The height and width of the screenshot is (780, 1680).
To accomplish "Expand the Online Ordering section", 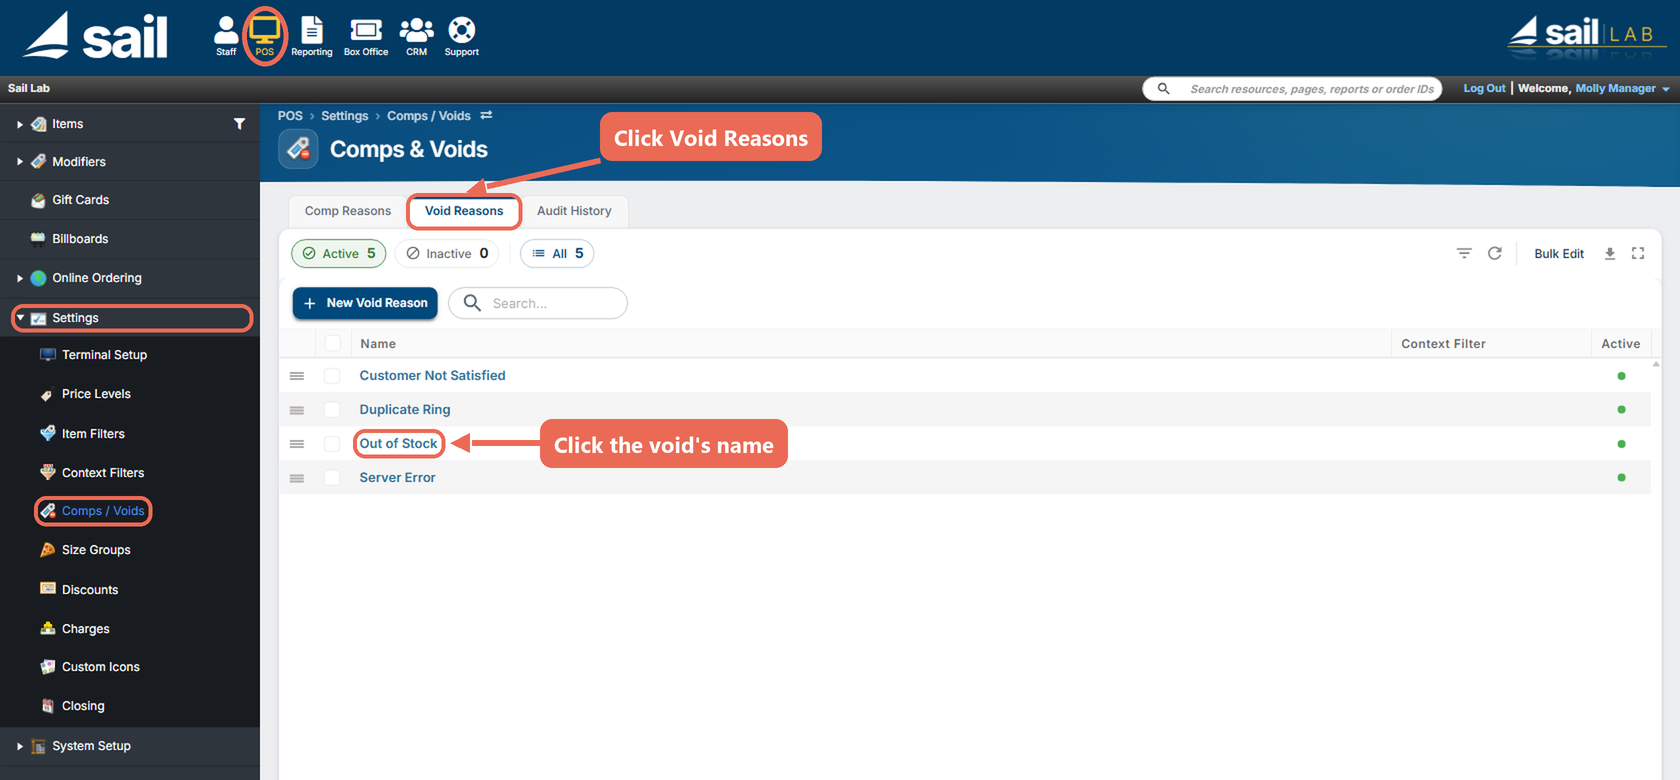I will 19,279.
